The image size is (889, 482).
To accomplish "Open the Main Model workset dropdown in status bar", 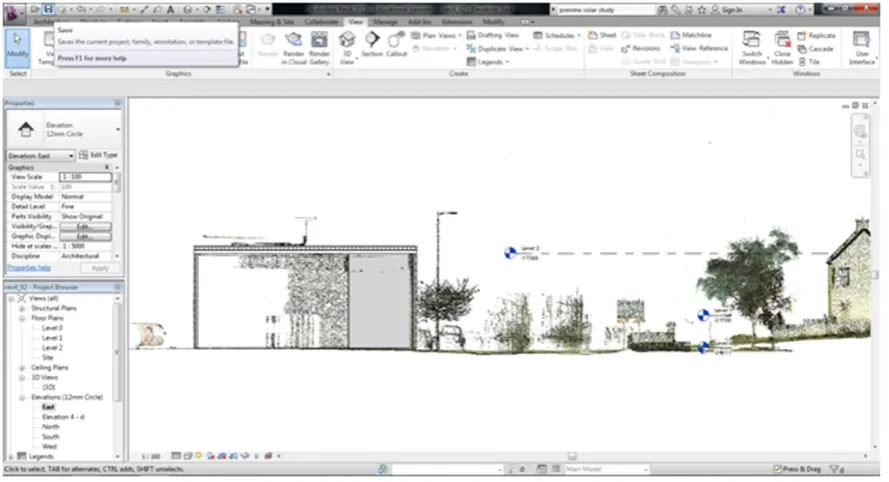I will click(x=607, y=470).
